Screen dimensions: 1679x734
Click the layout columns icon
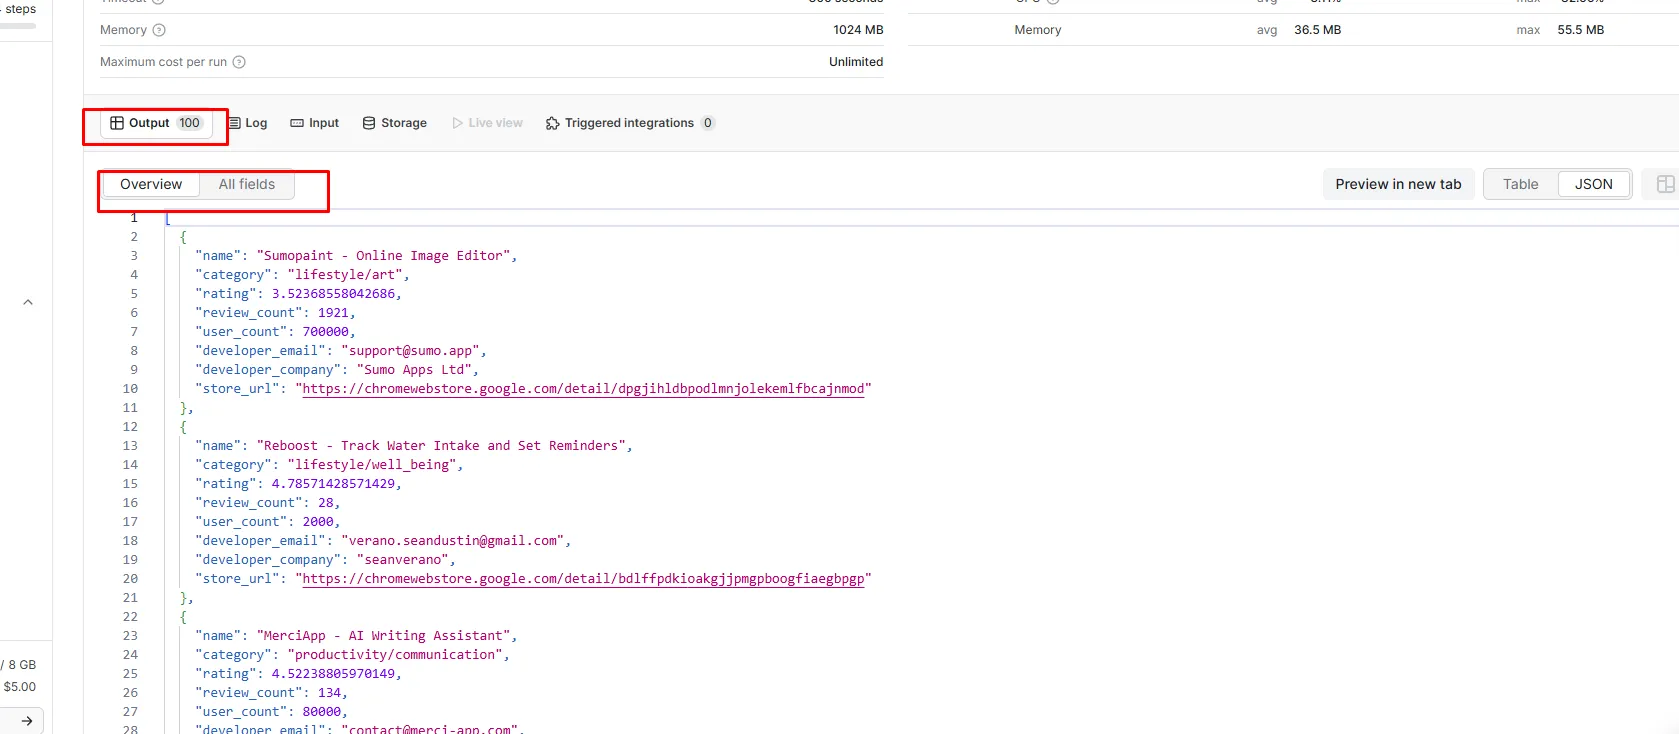(x=1665, y=184)
